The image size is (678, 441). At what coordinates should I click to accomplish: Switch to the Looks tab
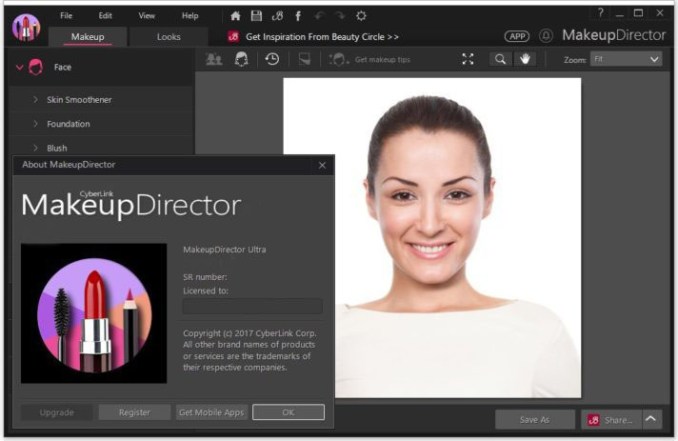click(169, 37)
